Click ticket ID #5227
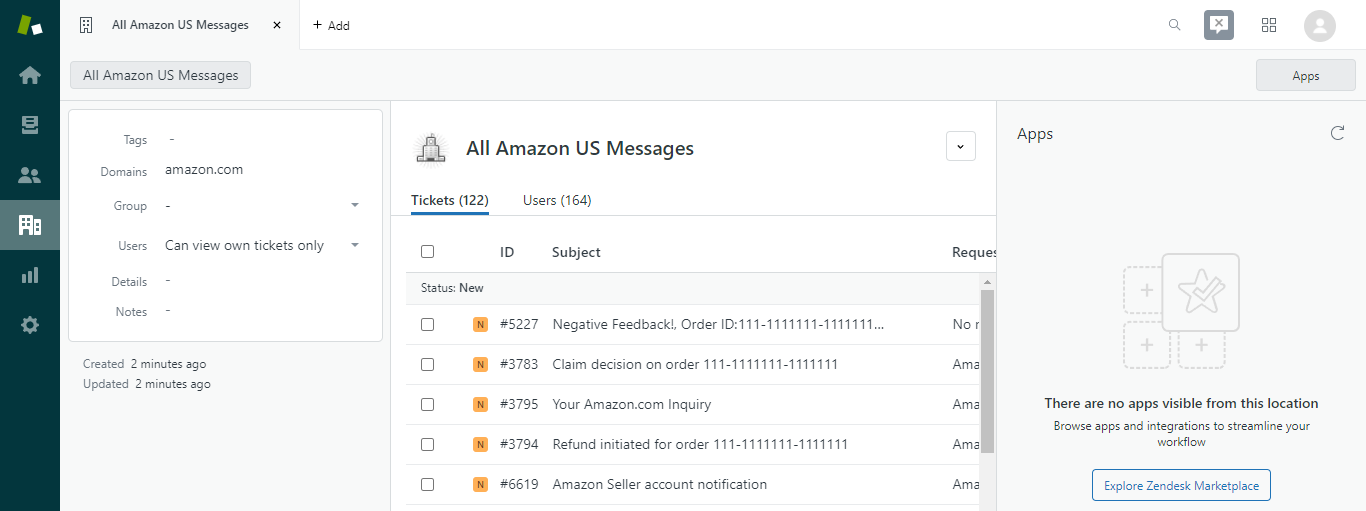The image size is (1366, 511). click(519, 324)
